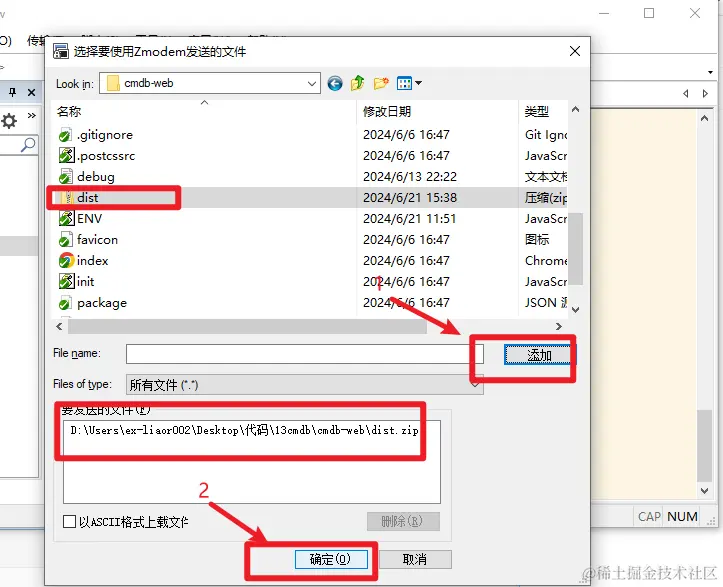Click the File name input field
Screen dimensions: 723x587
click(x=304, y=354)
